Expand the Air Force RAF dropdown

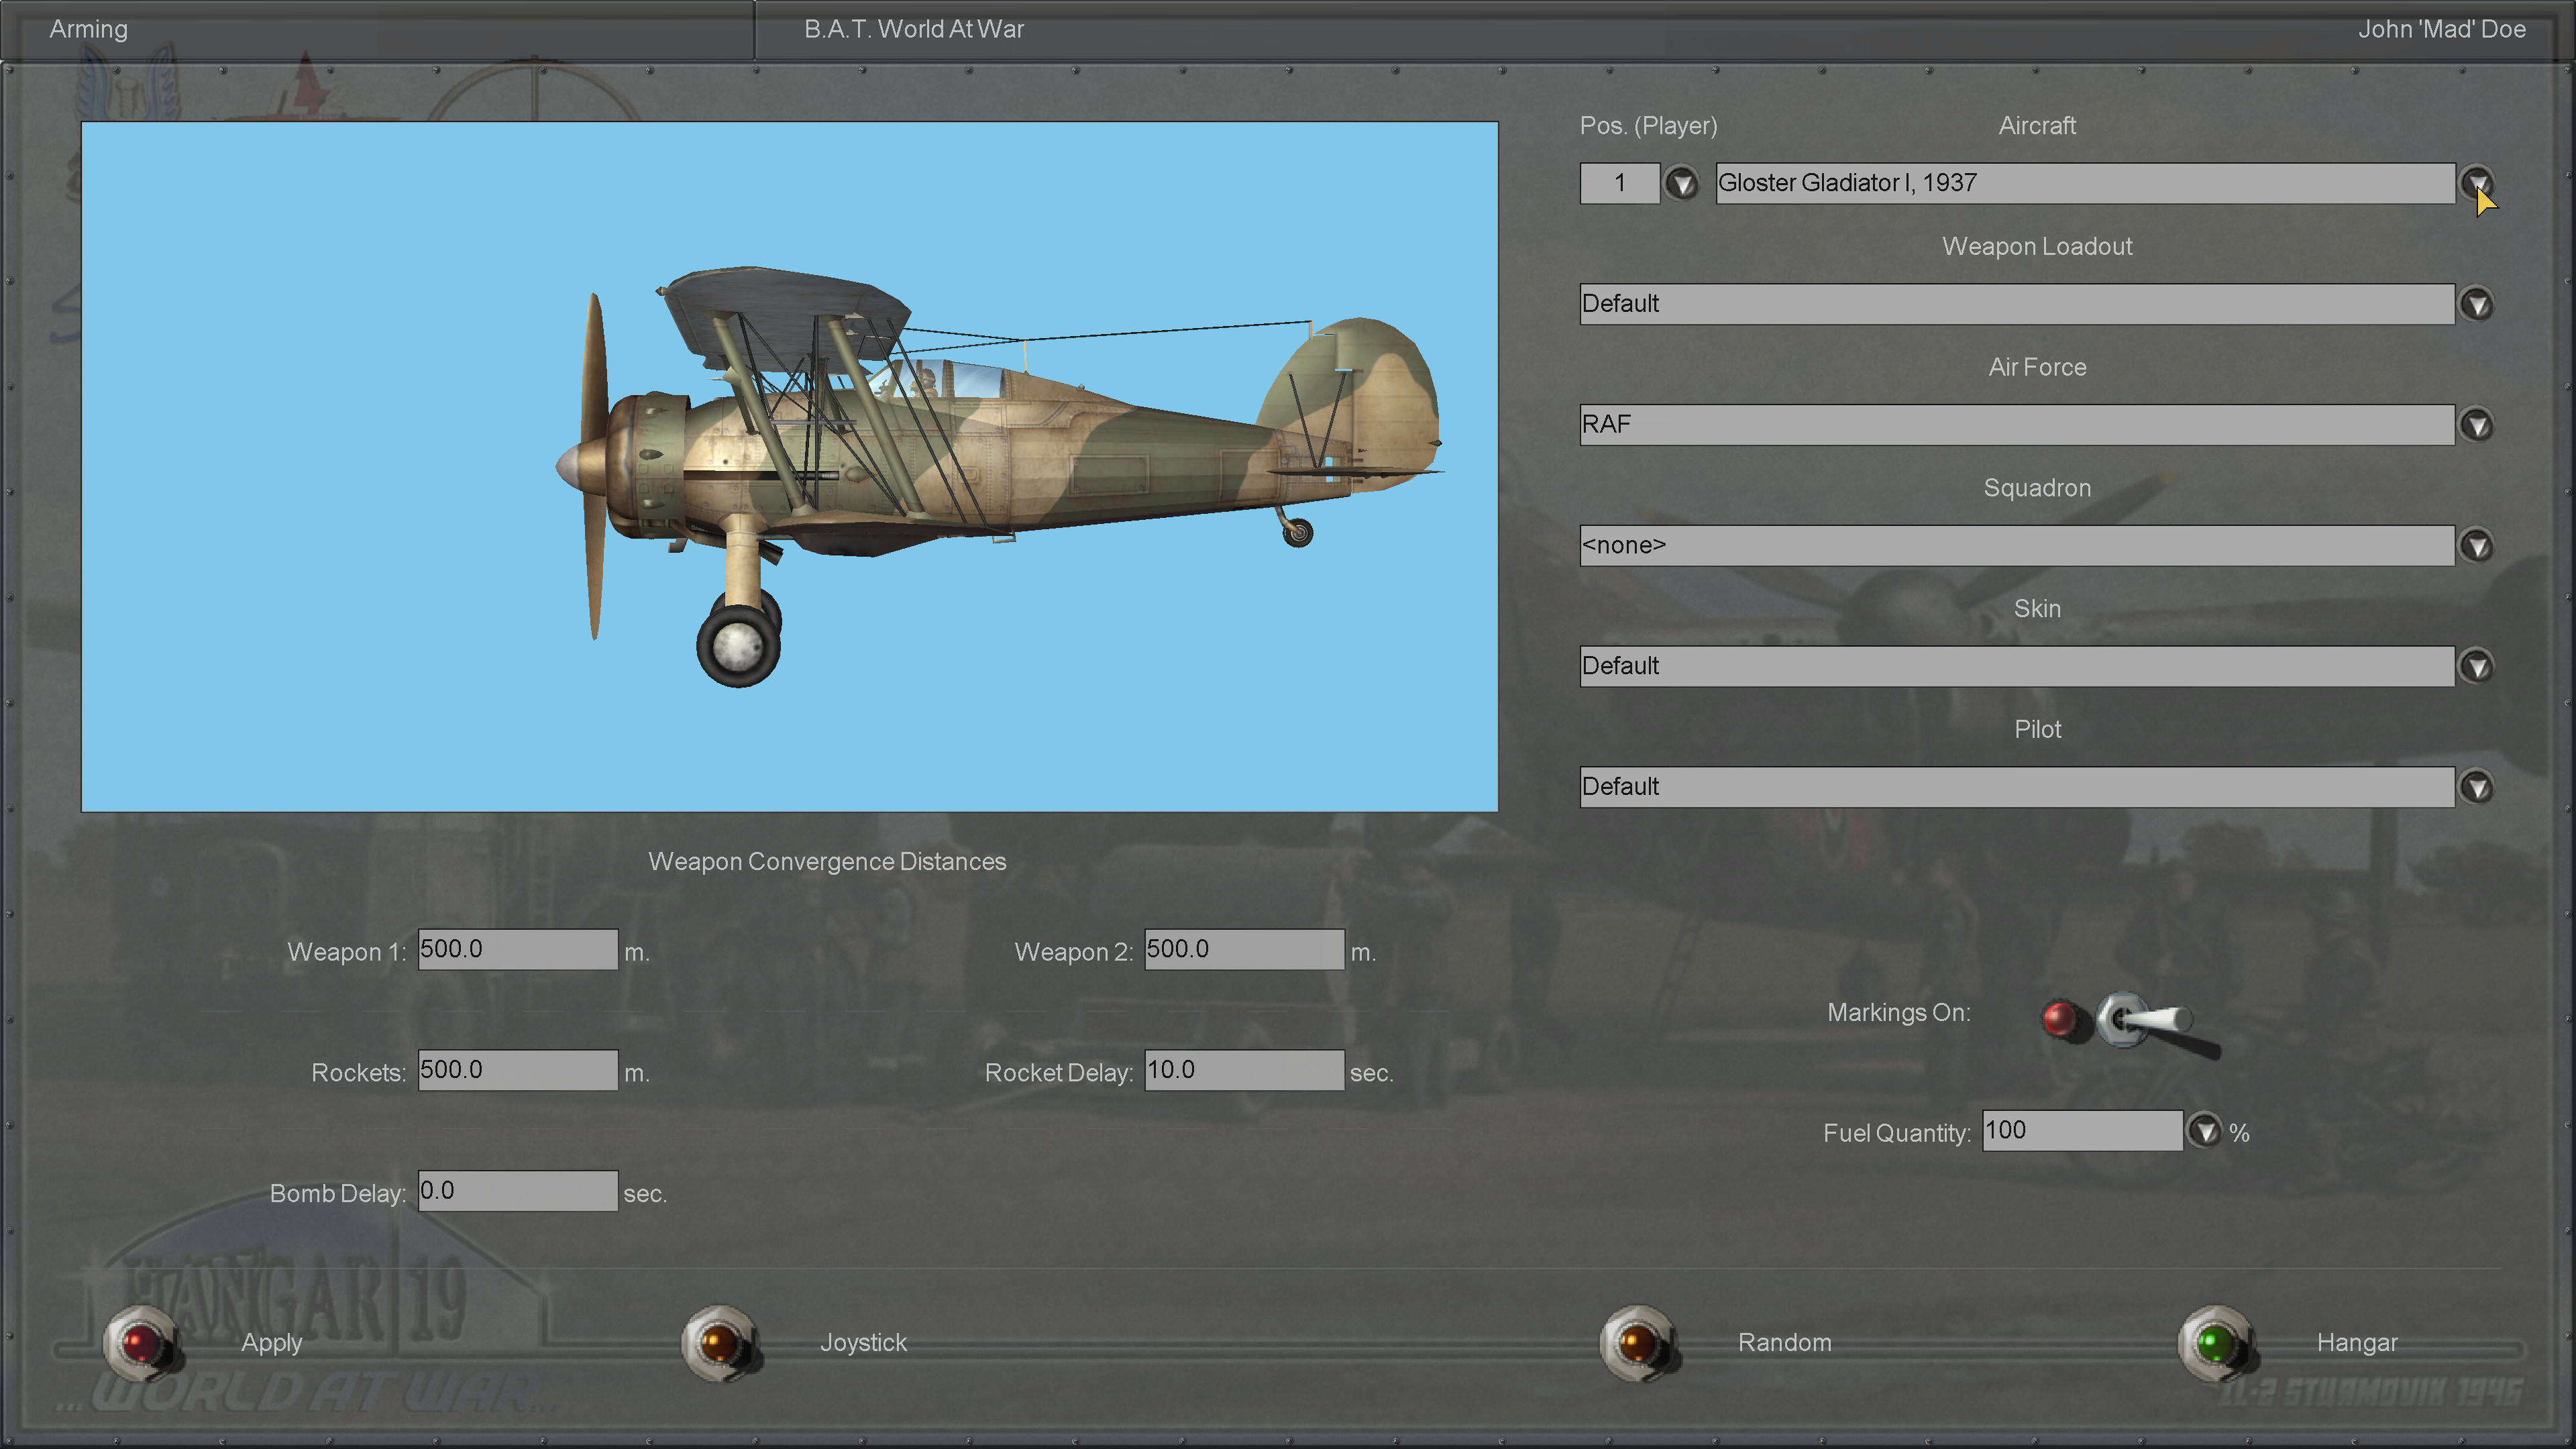(2476, 425)
